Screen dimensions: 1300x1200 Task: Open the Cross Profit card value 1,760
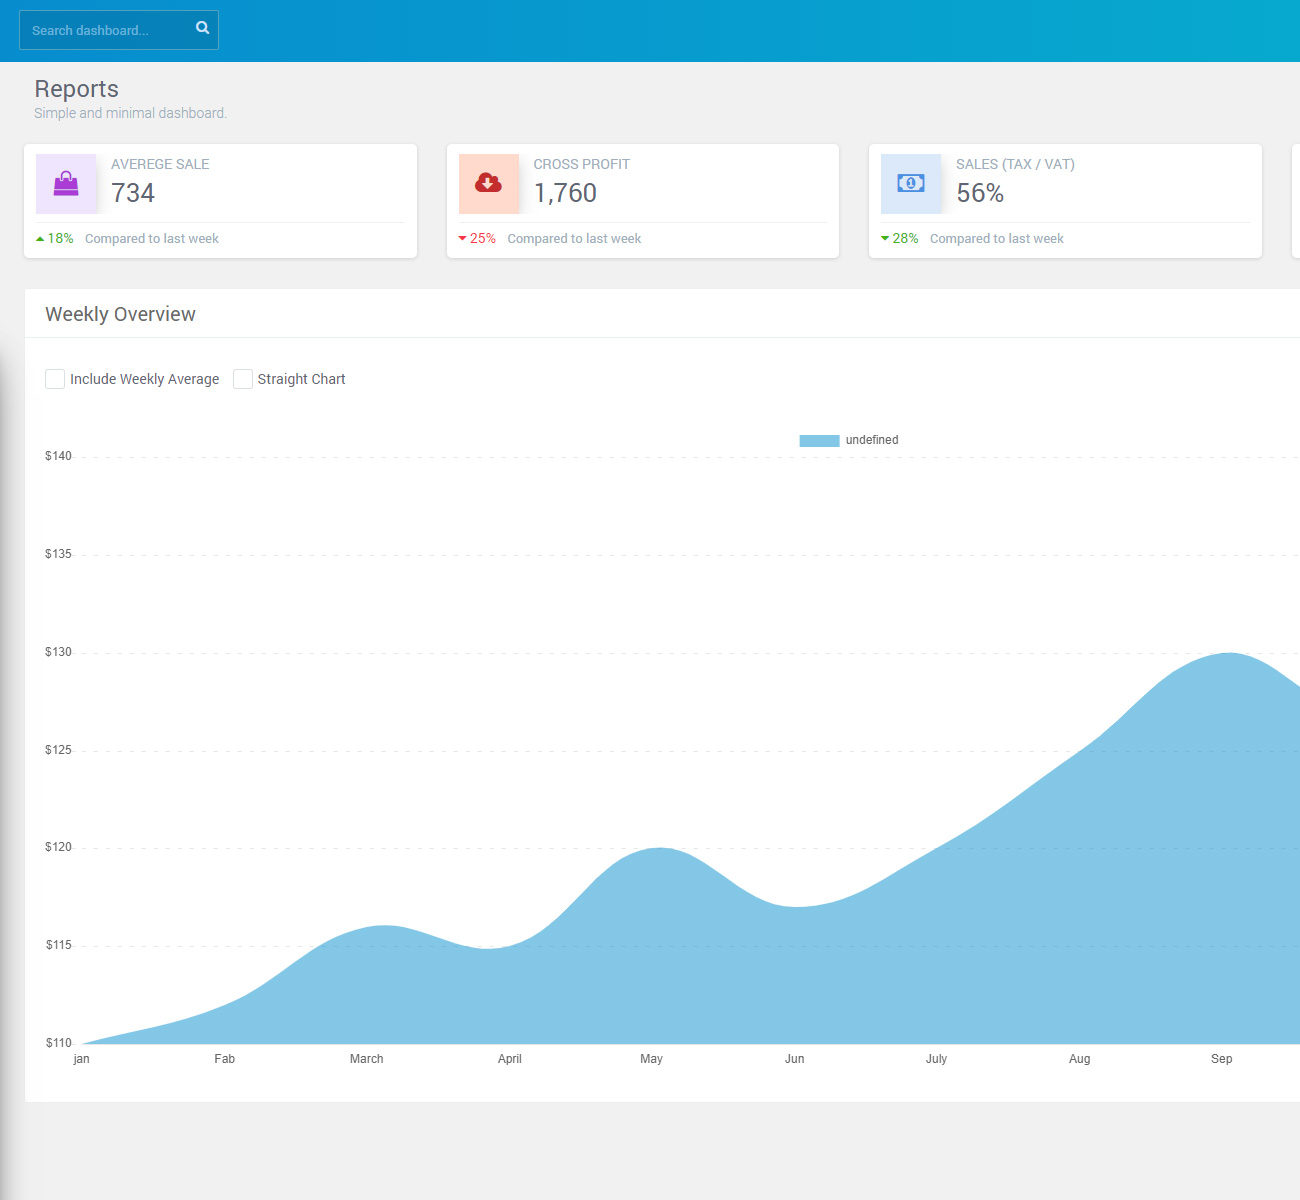point(565,193)
